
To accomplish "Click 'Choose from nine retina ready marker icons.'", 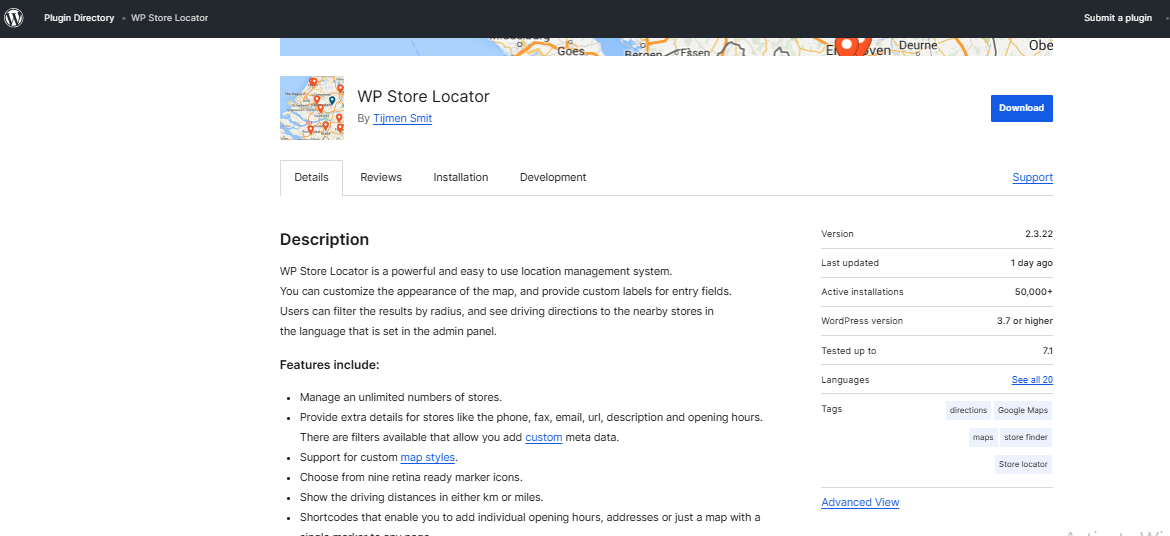I will pyautogui.click(x=411, y=477).
